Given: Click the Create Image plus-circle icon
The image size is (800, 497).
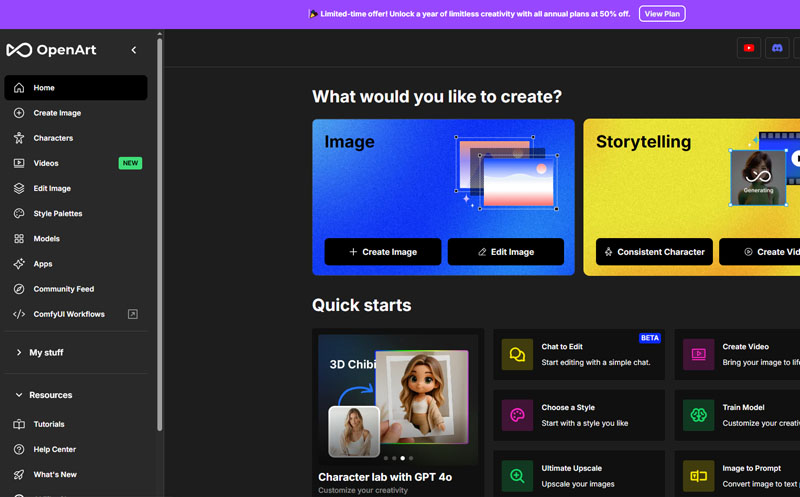Looking at the screenshot, I should [19, 113].
